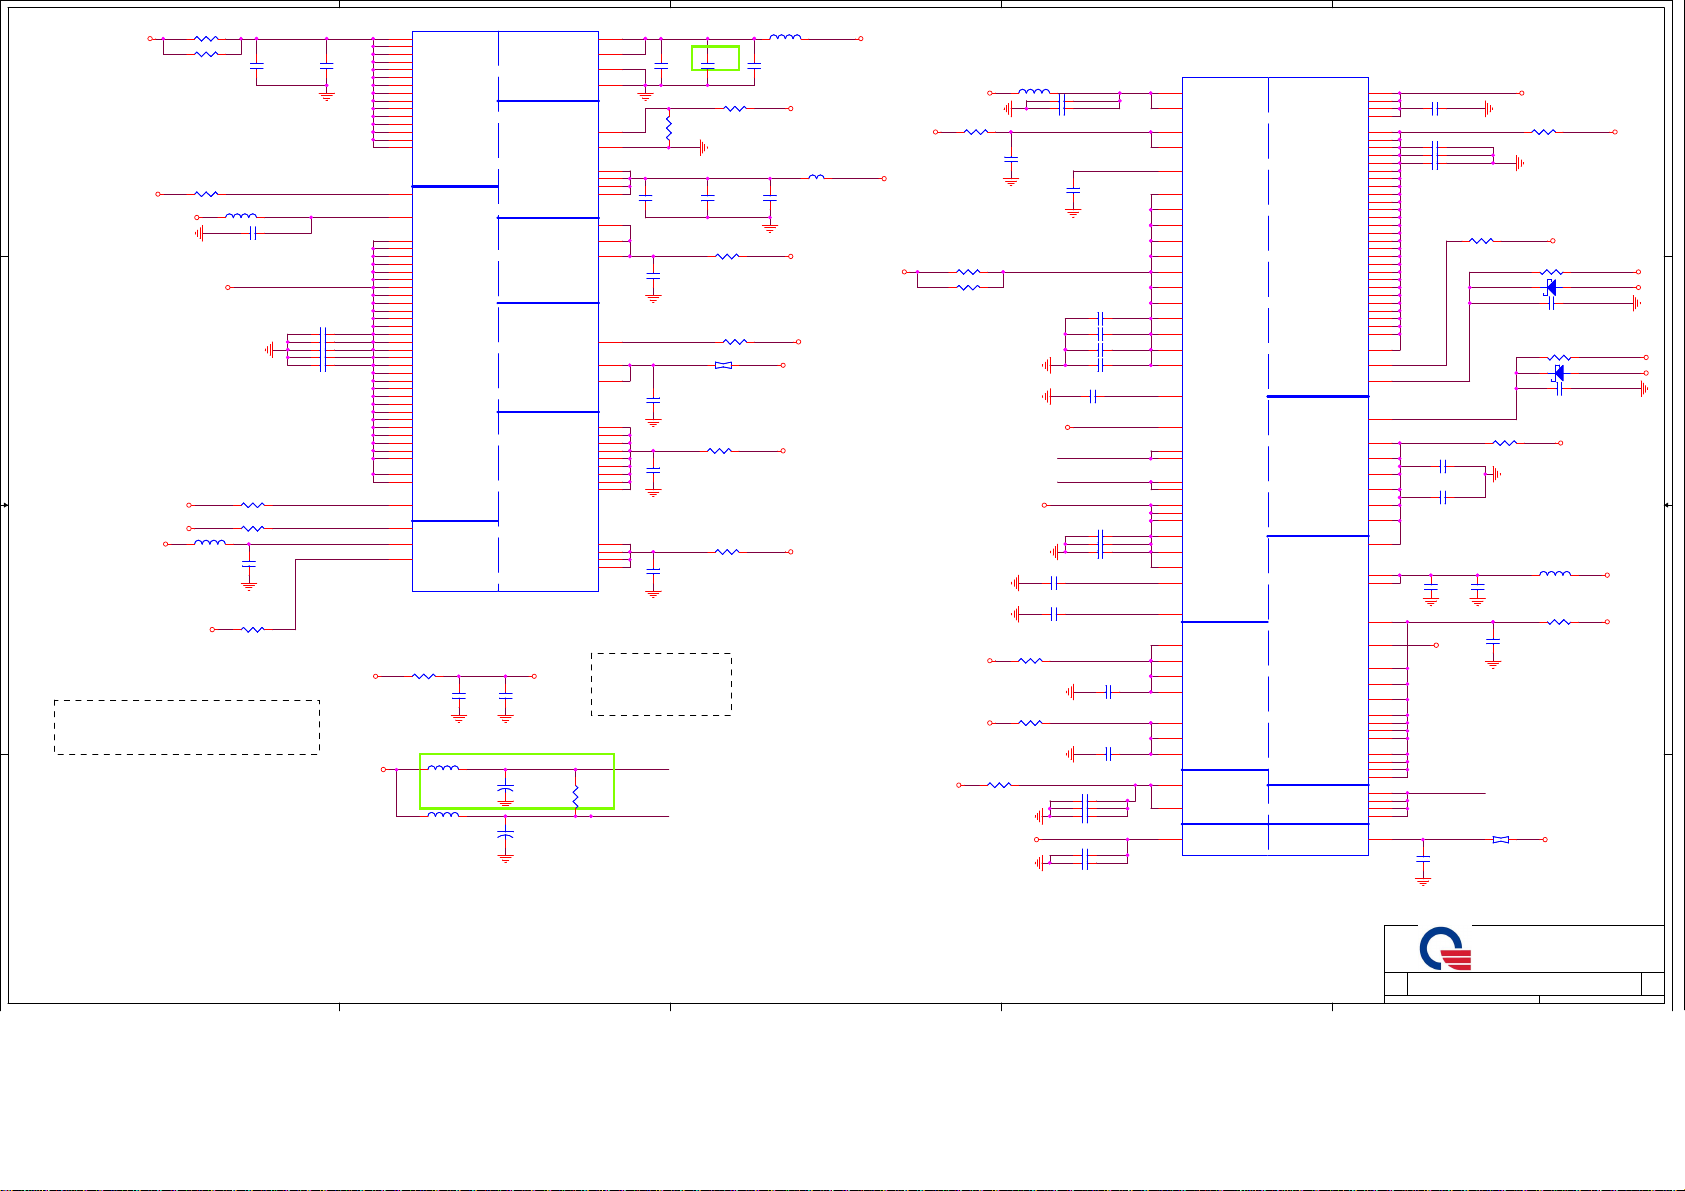The image size is (1685, 1191).
Task: Select the four-capacitor array left of the left IC
Action: click(x=321, y=349)
